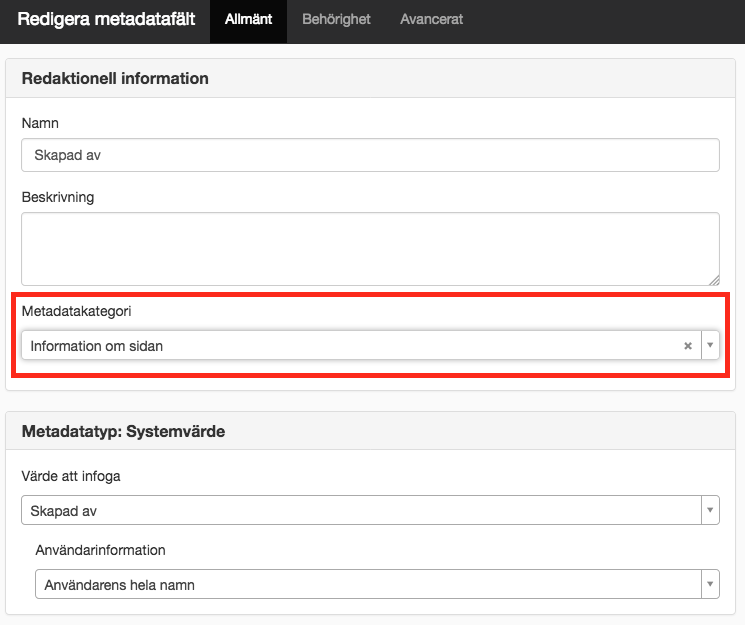The height and width of the screenshot is (625, 745).
Task: Click the Namn label
Action: [x=40, y=123]
